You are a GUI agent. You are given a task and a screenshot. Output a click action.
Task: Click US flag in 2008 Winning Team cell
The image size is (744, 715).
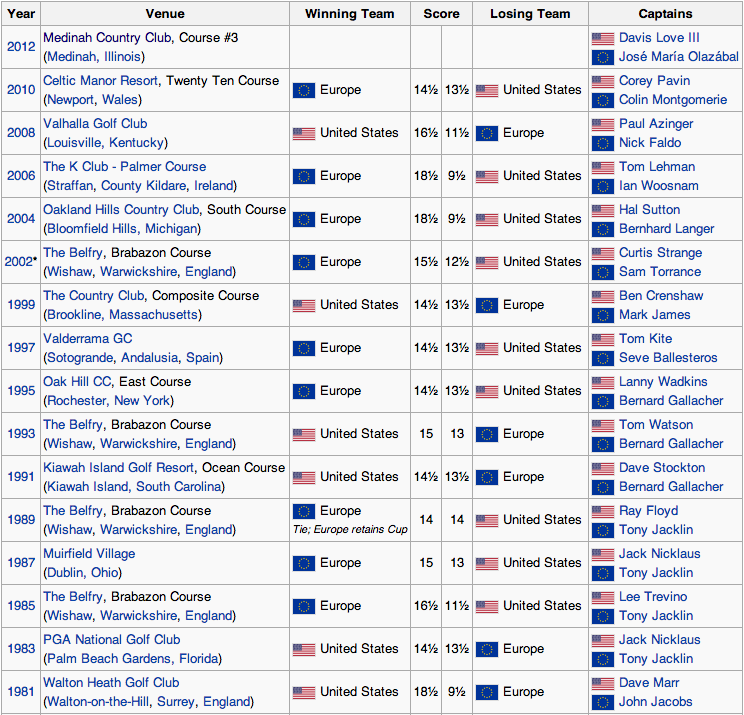coord(304,133)
